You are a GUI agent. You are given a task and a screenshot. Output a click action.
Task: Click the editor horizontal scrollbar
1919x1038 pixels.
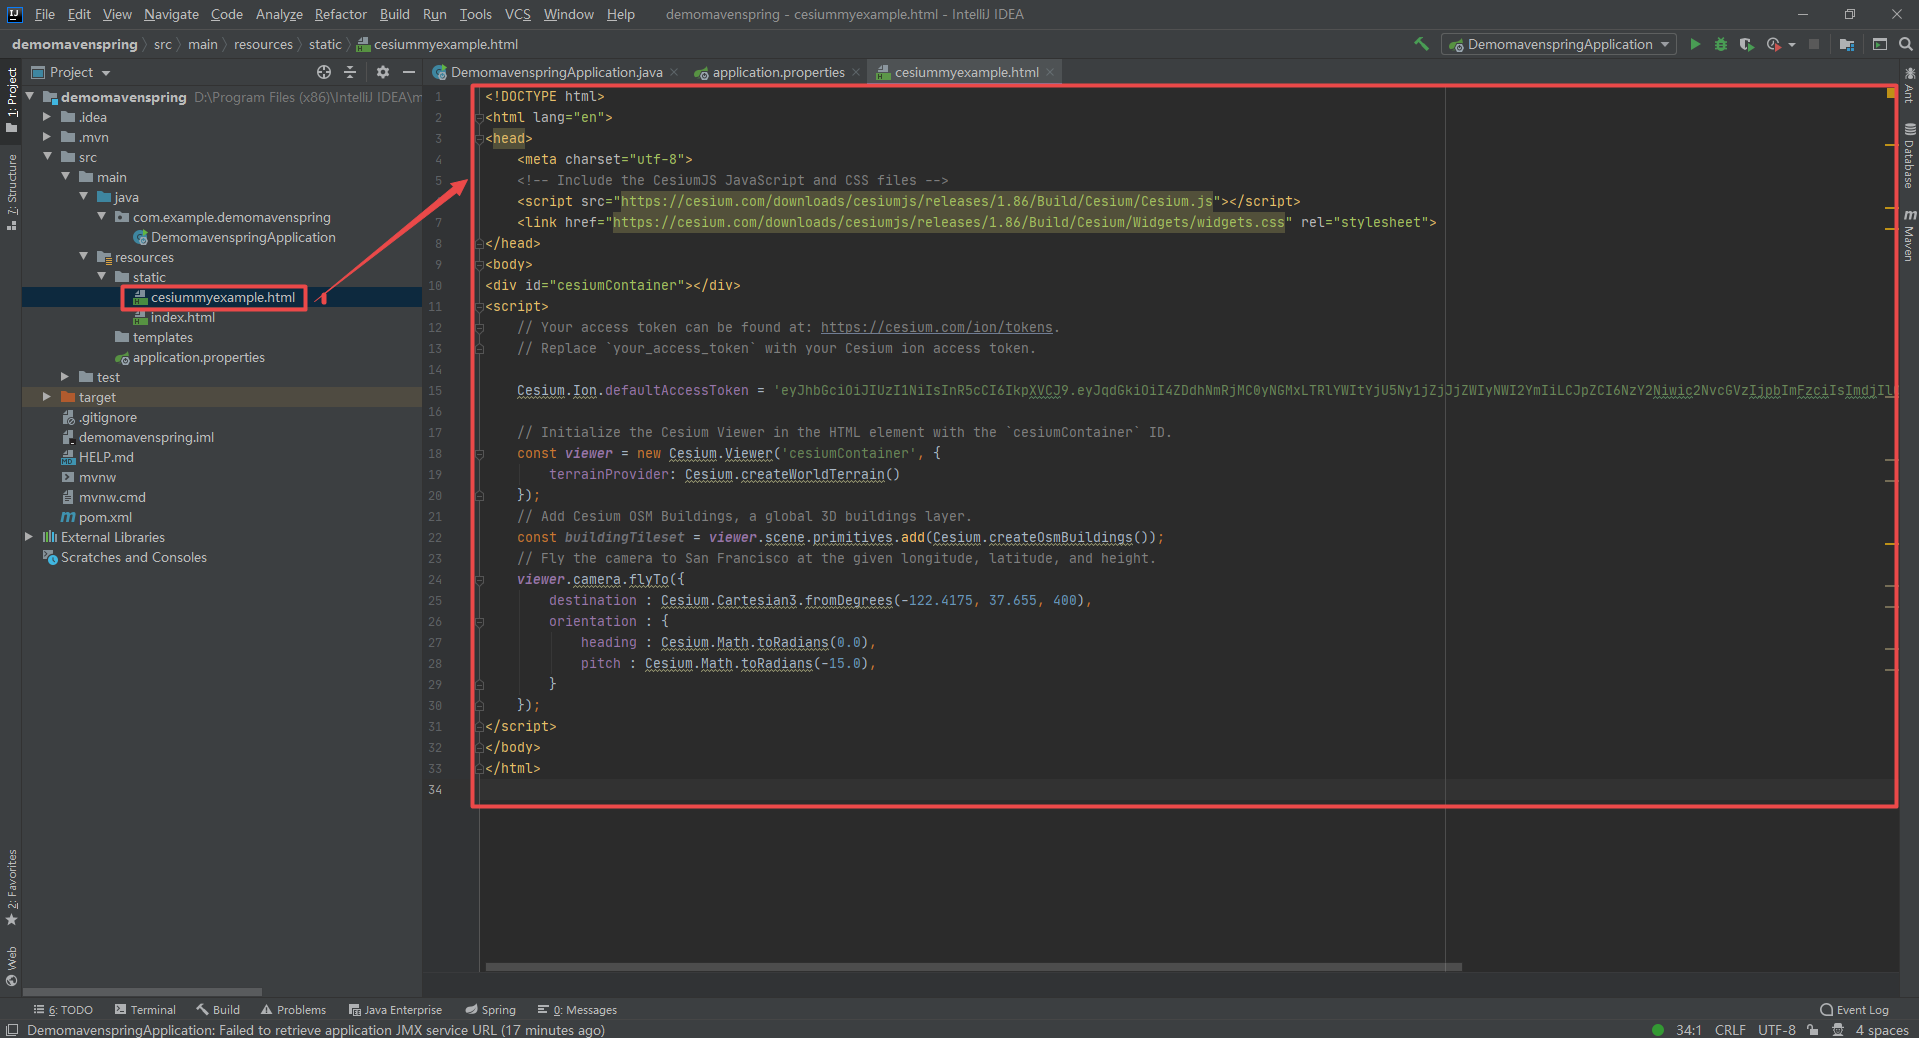click(x=973, y=967)
